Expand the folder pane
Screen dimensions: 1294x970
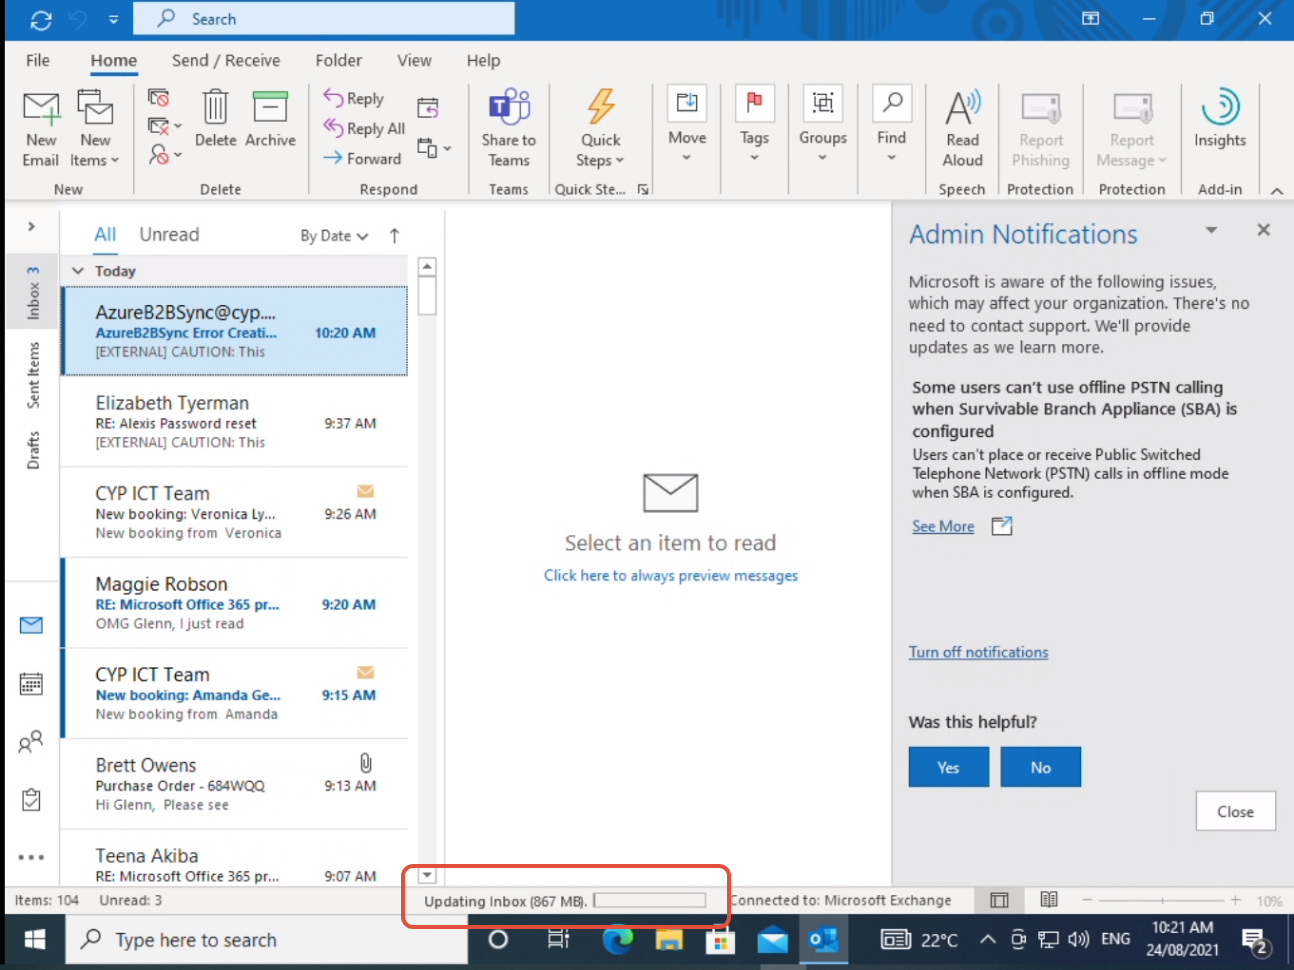tap(32, 226)
